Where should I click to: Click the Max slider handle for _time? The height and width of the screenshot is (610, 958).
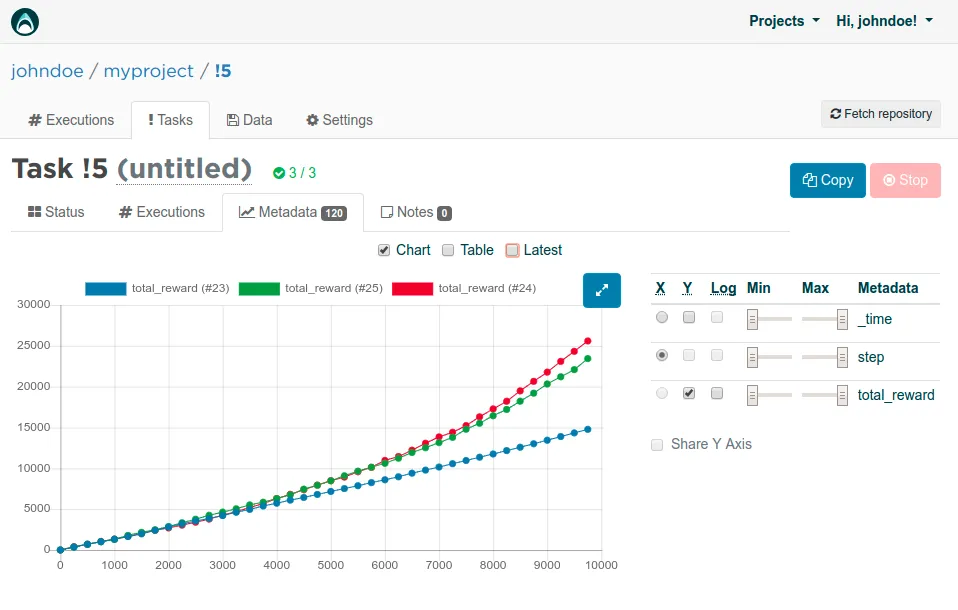coord(842,319)
